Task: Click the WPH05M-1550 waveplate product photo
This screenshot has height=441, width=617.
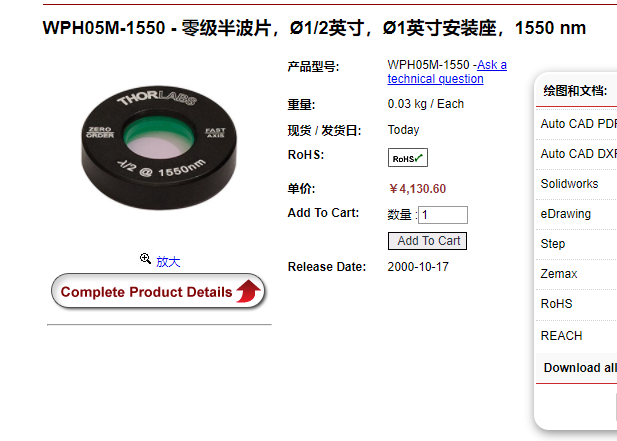Action: (x=159, y=148)
